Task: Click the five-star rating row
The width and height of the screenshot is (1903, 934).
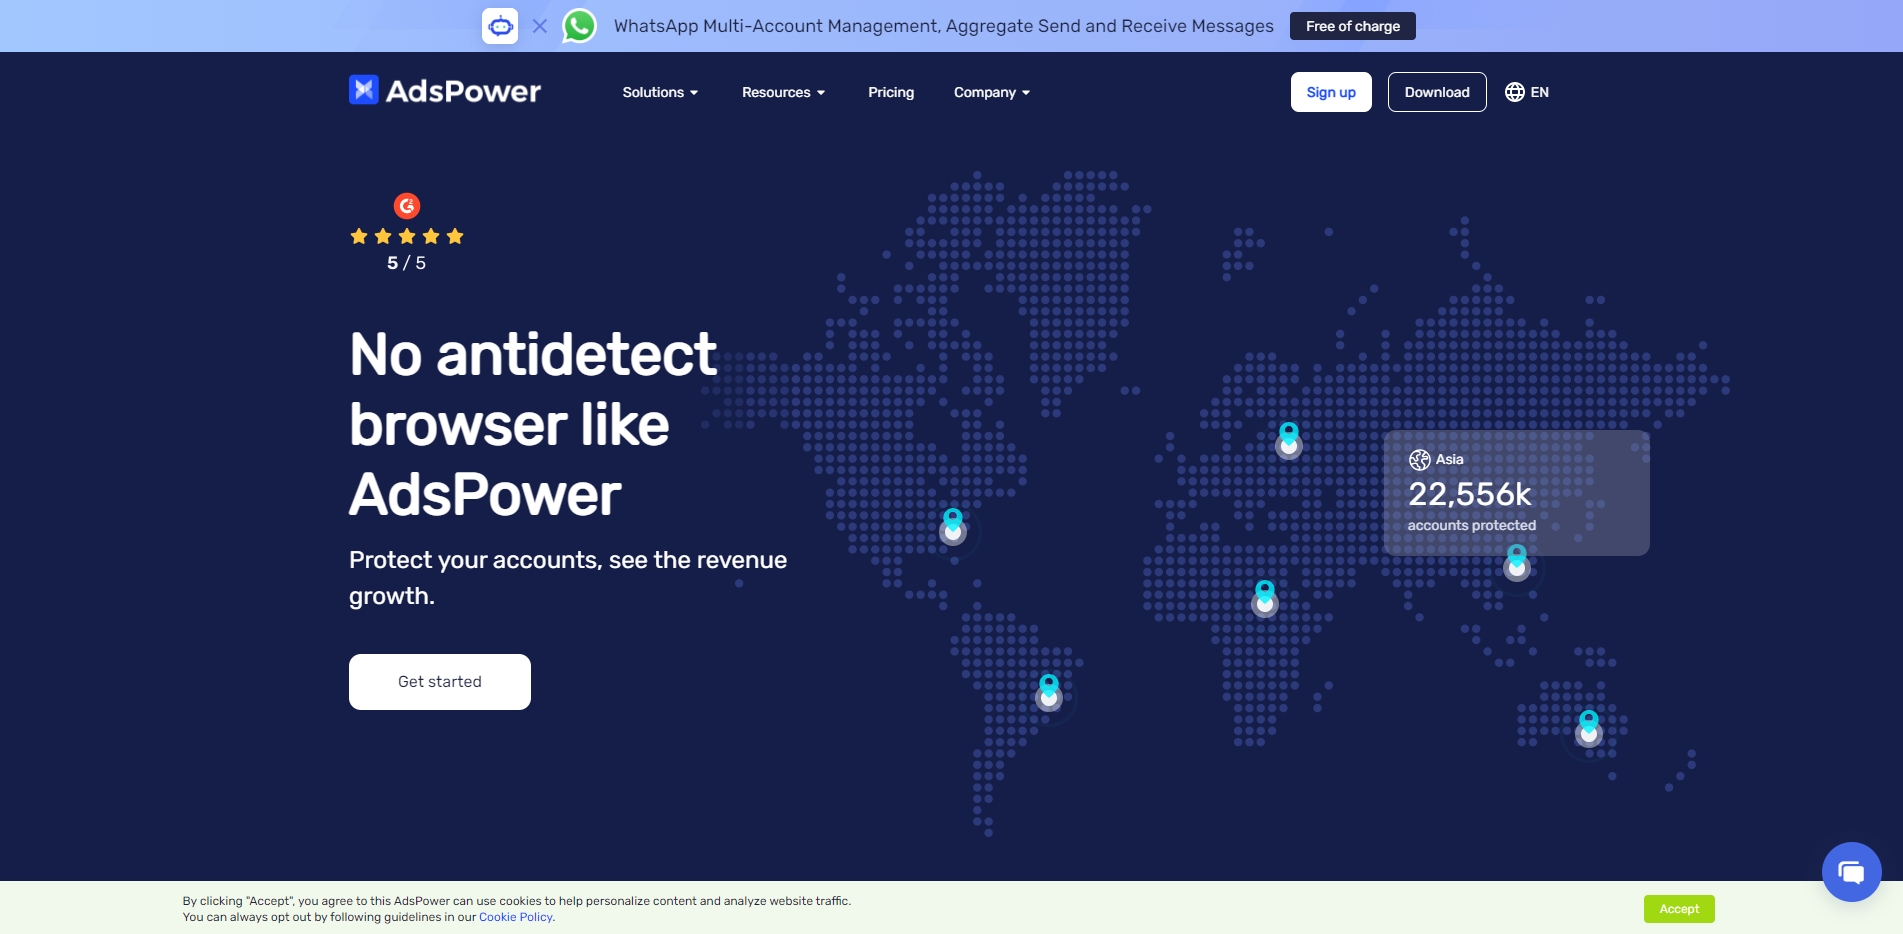Action: [x=407, y=236]
